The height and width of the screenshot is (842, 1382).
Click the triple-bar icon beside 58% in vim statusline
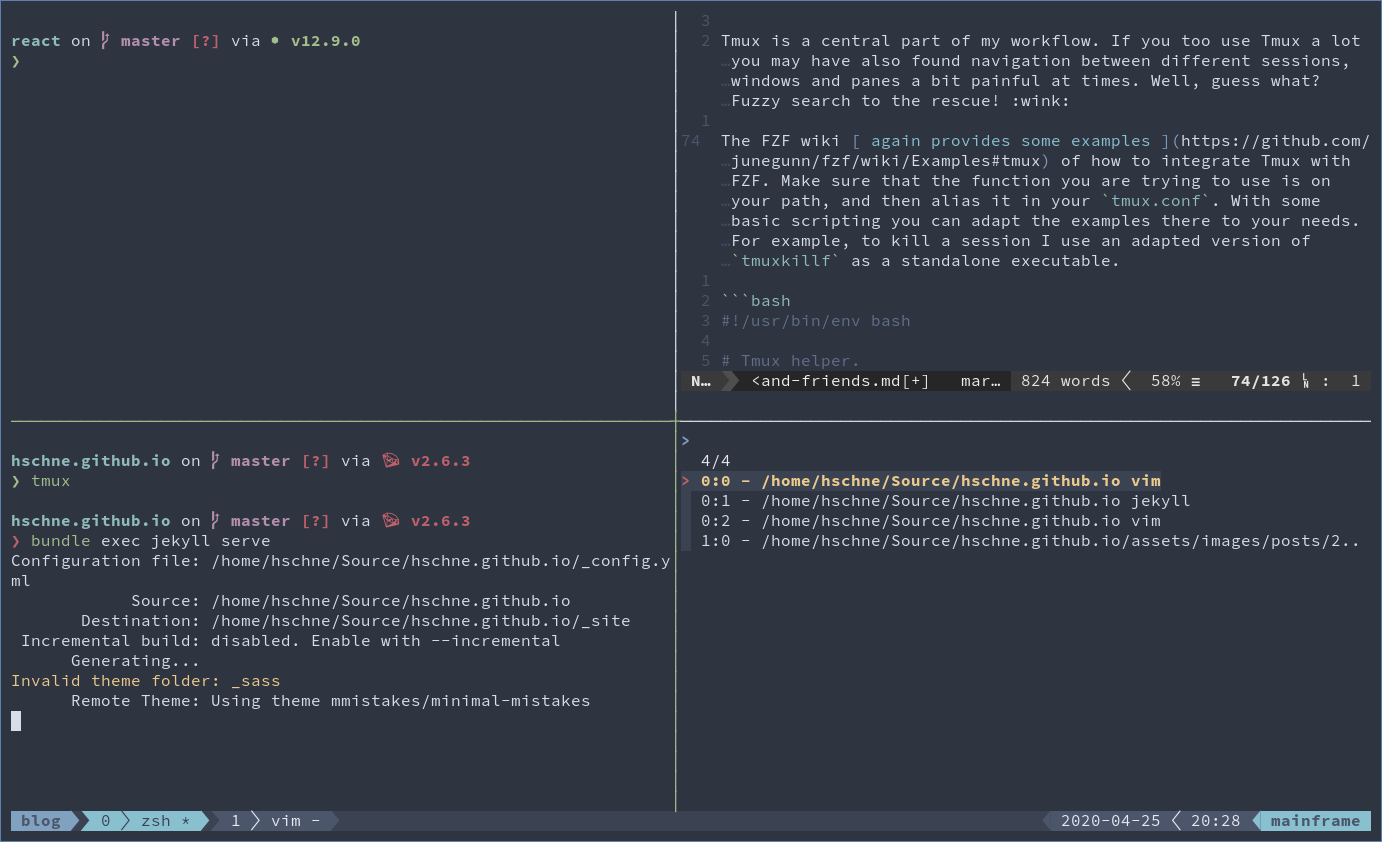1196,381
